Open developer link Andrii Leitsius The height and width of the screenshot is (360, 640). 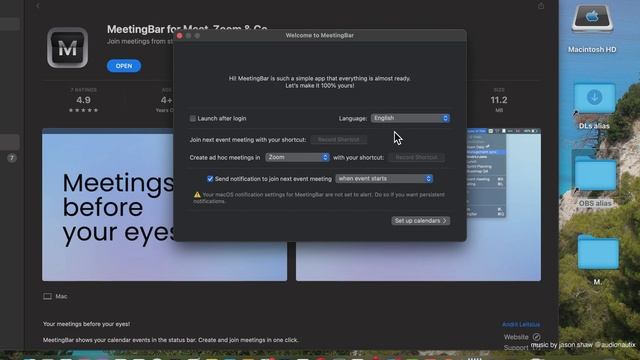coord(521,324)
